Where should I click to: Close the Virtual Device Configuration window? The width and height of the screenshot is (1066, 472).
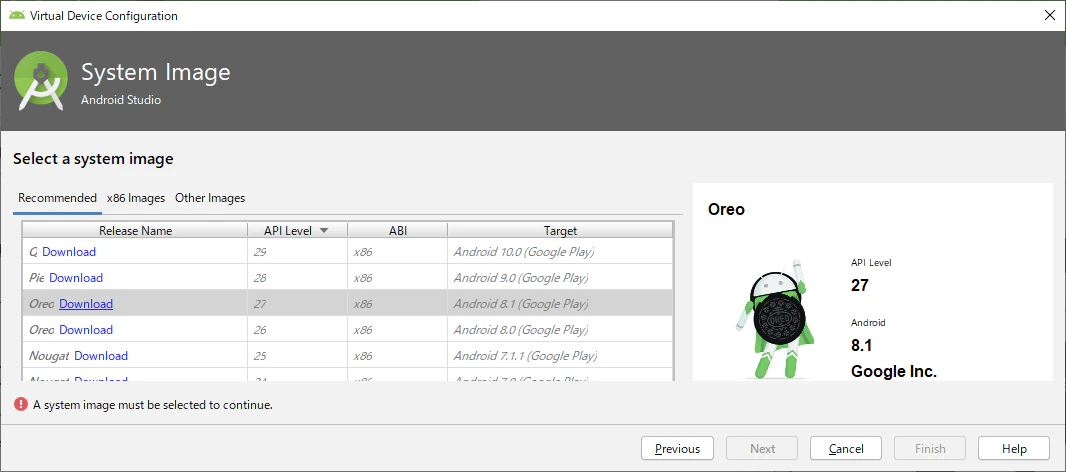click(1050, 16)
